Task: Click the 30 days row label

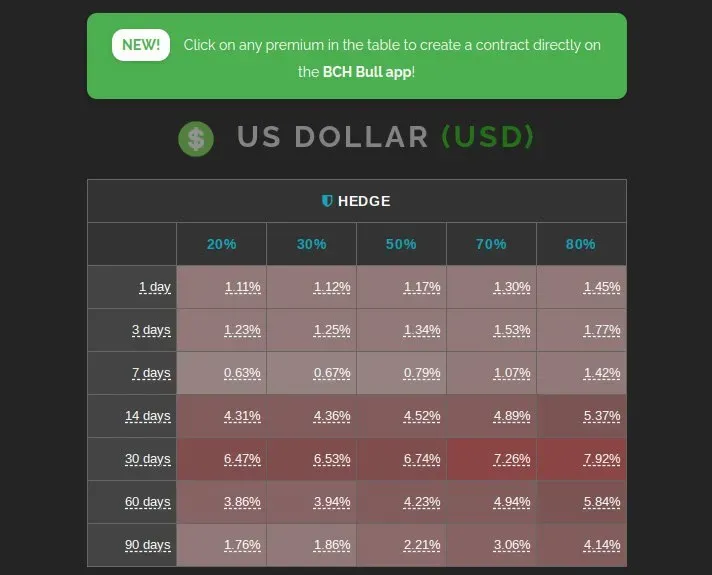Action: 148,459
